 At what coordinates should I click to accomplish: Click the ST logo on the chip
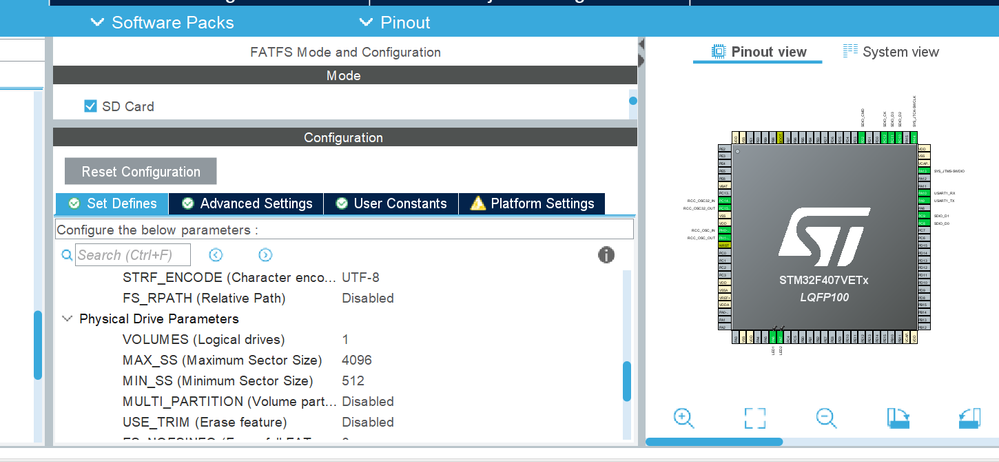pos(824,236)
